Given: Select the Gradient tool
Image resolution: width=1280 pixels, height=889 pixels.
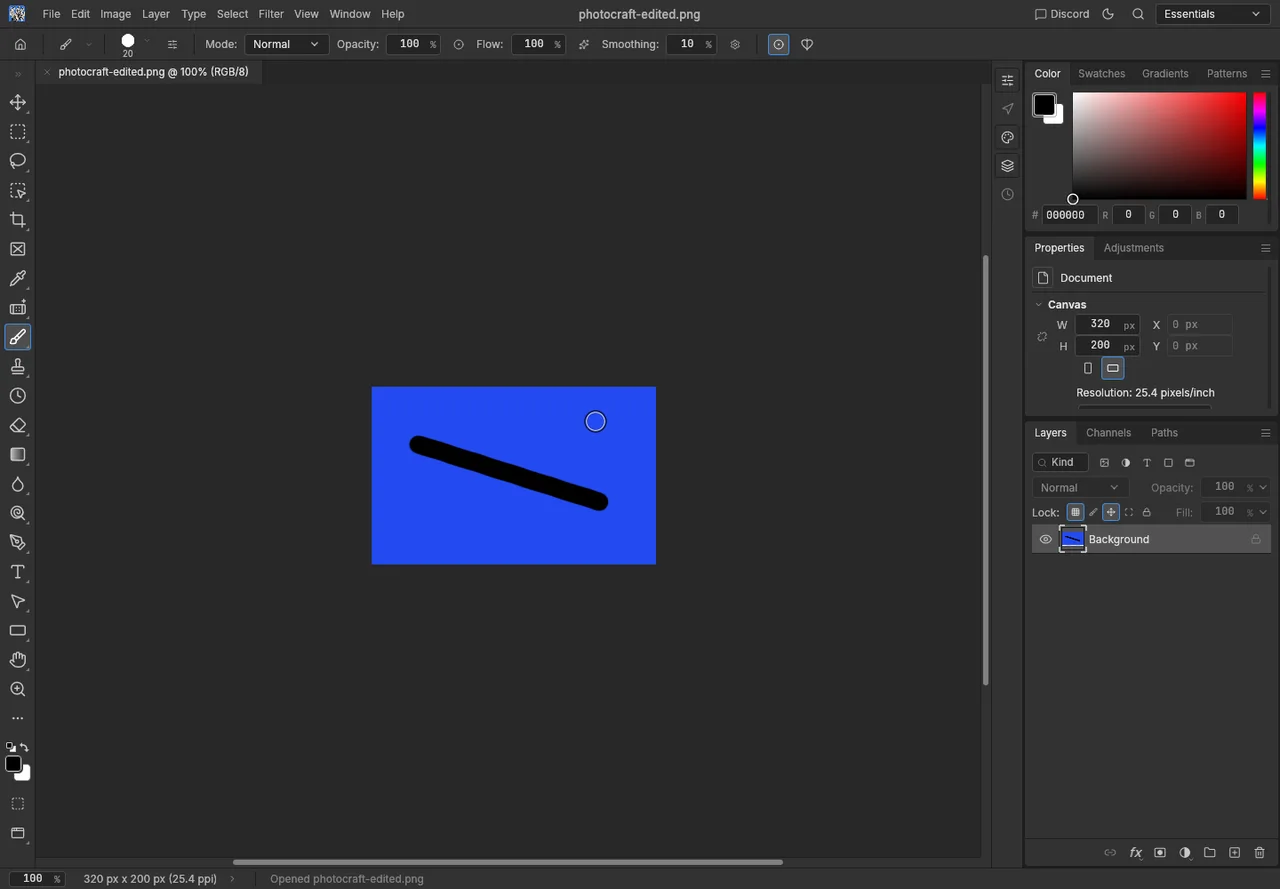Looking at the screenshot, I should (x=18, y=454).
